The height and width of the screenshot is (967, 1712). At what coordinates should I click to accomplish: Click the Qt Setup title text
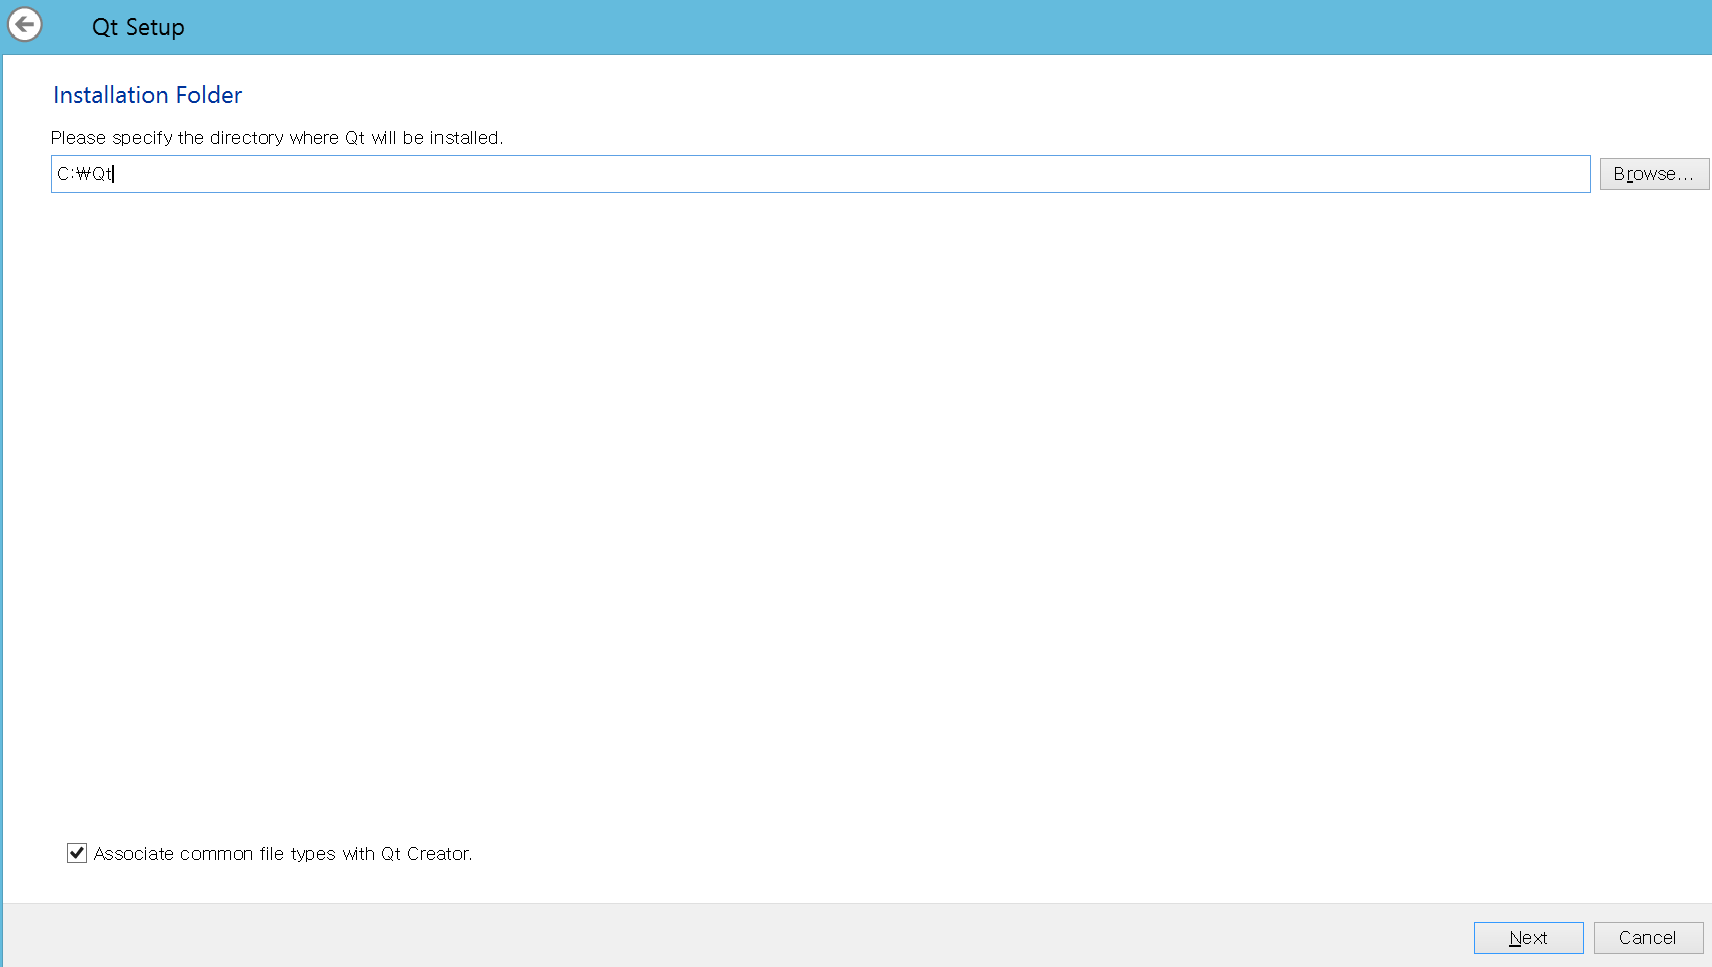[138, 27]
